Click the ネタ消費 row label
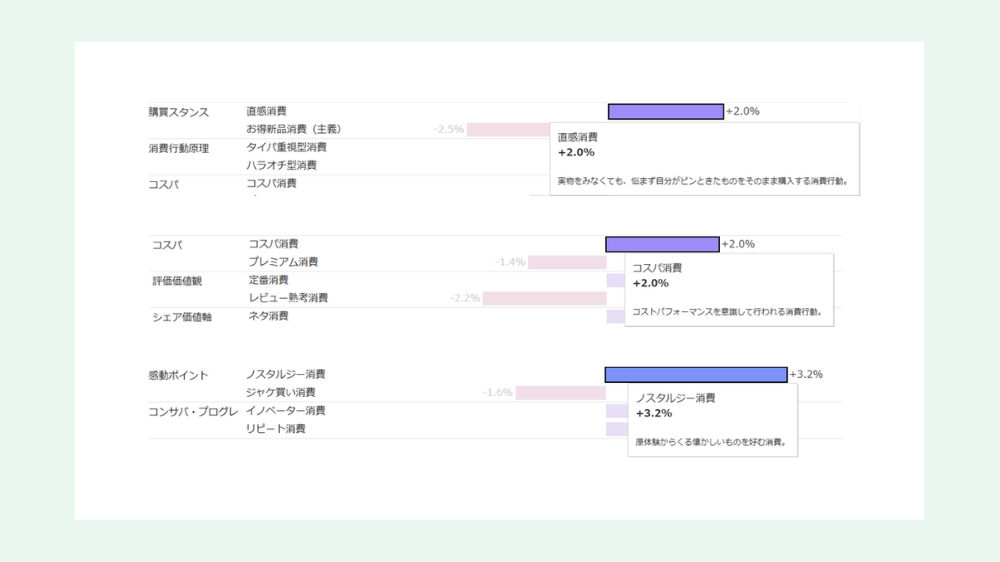The width and height of the screenshot is (1000, 562). [268, 316]
